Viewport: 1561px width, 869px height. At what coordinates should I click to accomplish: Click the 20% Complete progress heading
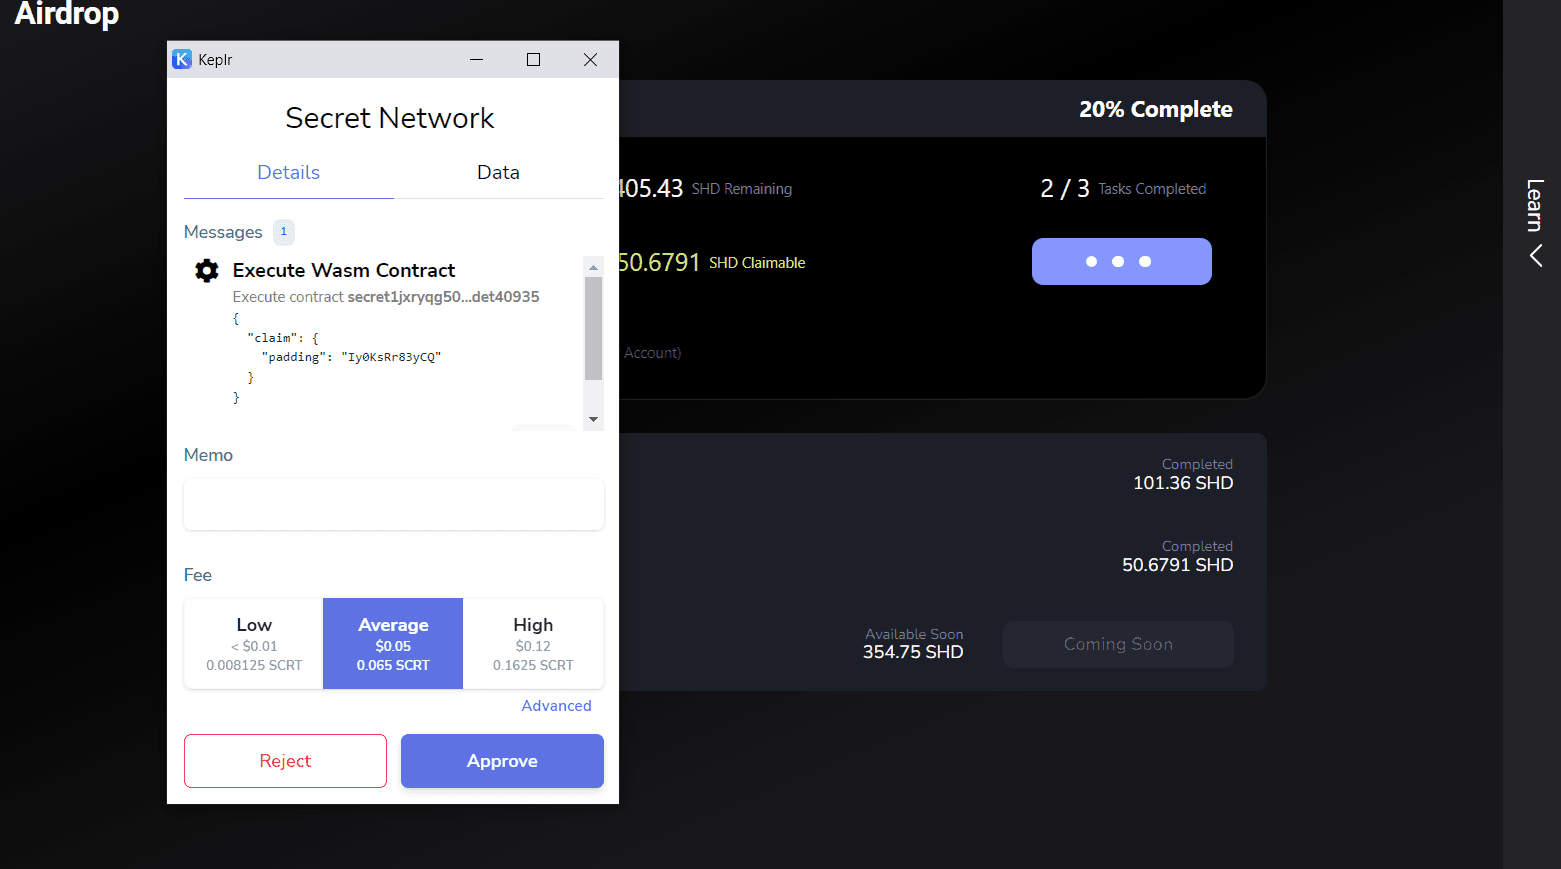pyautogui.click(x=1156, y=110)
